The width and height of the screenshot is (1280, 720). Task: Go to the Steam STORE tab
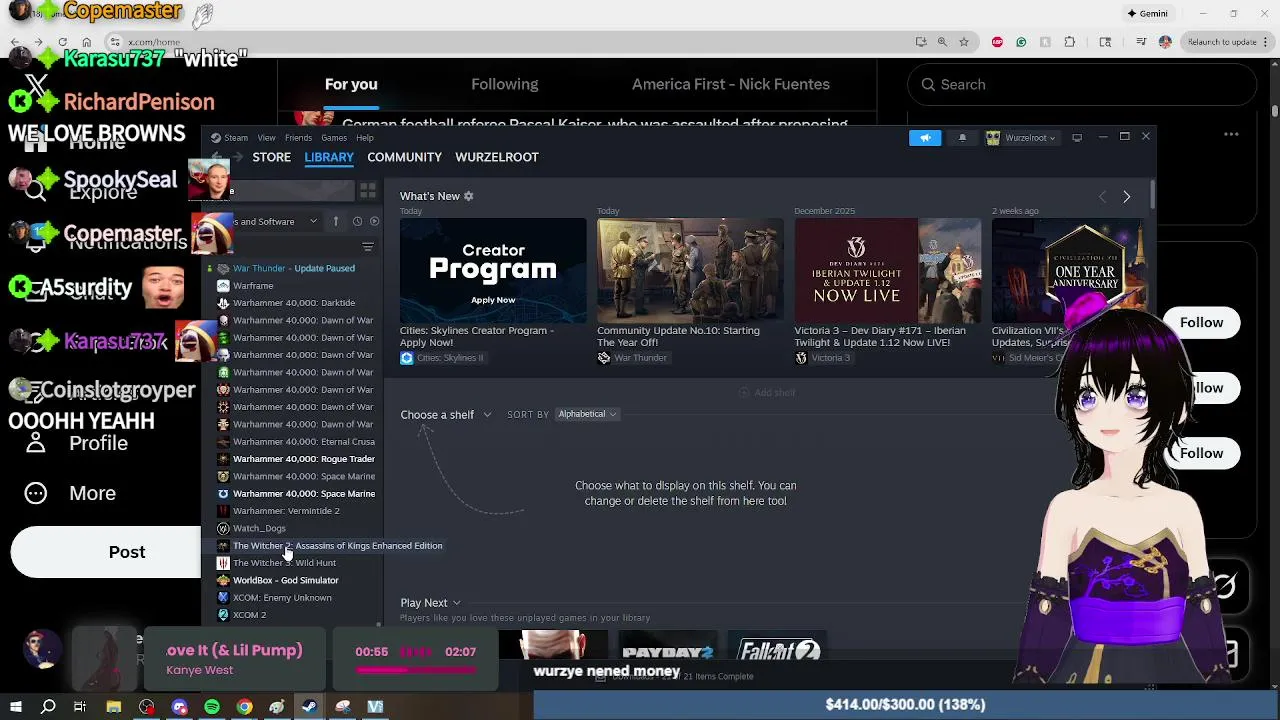[x=271, y=157]
